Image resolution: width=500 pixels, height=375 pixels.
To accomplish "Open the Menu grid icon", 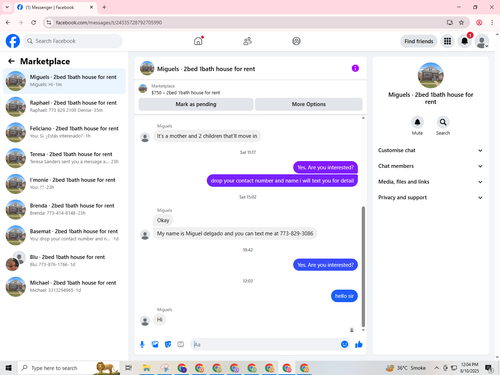I will click(x=447, y=41).
